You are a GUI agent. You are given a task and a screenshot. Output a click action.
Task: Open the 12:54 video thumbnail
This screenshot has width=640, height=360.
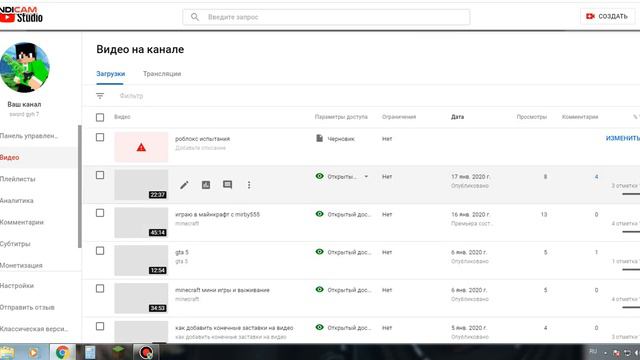[141, 260]
